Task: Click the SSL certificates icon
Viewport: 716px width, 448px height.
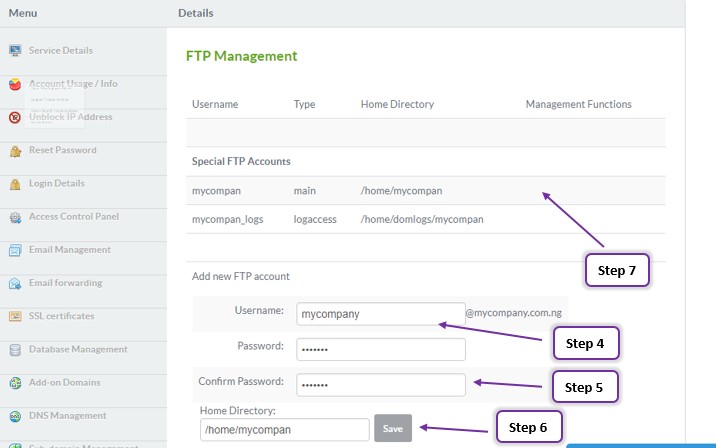Action: tap(15, 316)
